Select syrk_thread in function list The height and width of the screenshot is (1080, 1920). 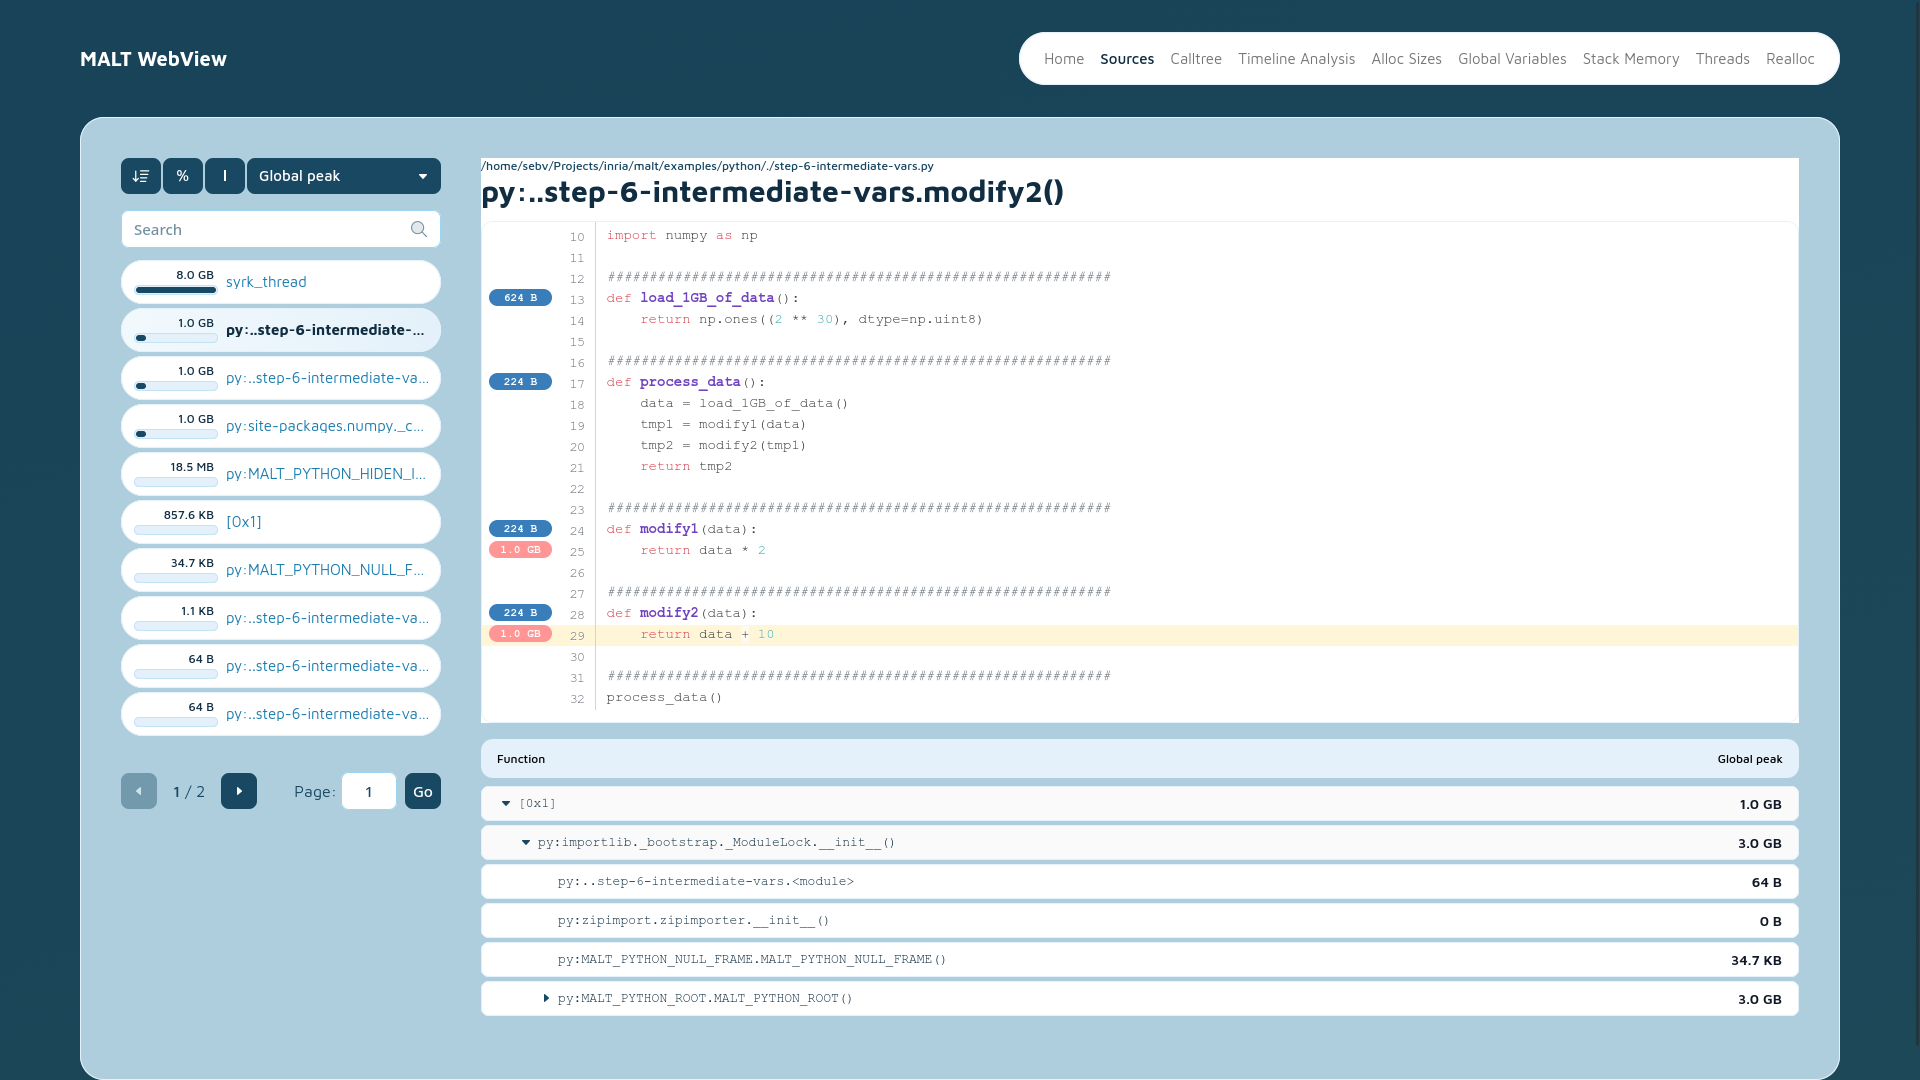(266, 282)
